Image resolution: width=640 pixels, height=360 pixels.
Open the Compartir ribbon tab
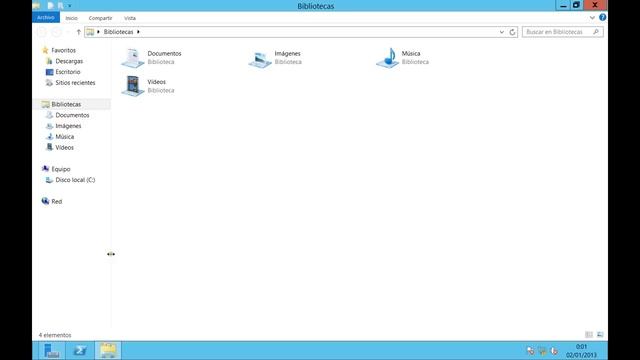click(x=100, y=18)
